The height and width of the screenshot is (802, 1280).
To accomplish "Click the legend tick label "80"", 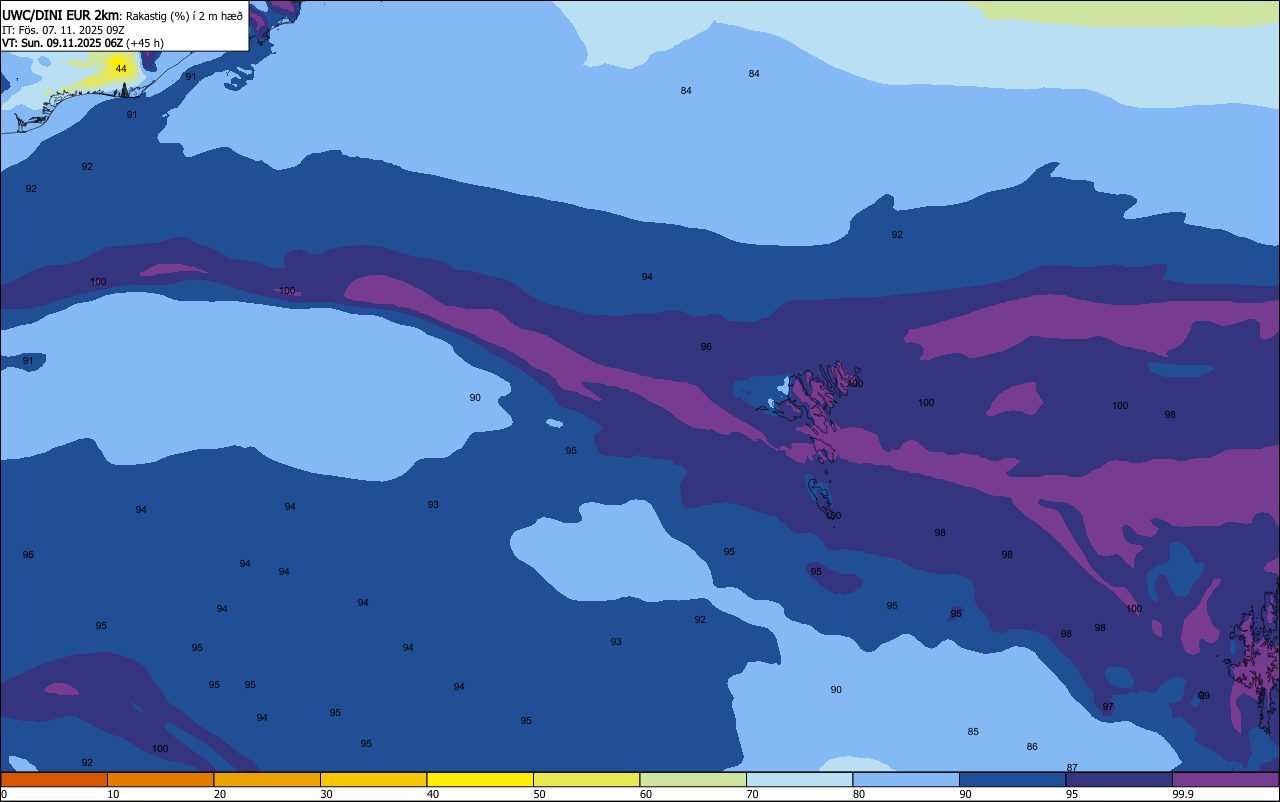I will [859, 794].
